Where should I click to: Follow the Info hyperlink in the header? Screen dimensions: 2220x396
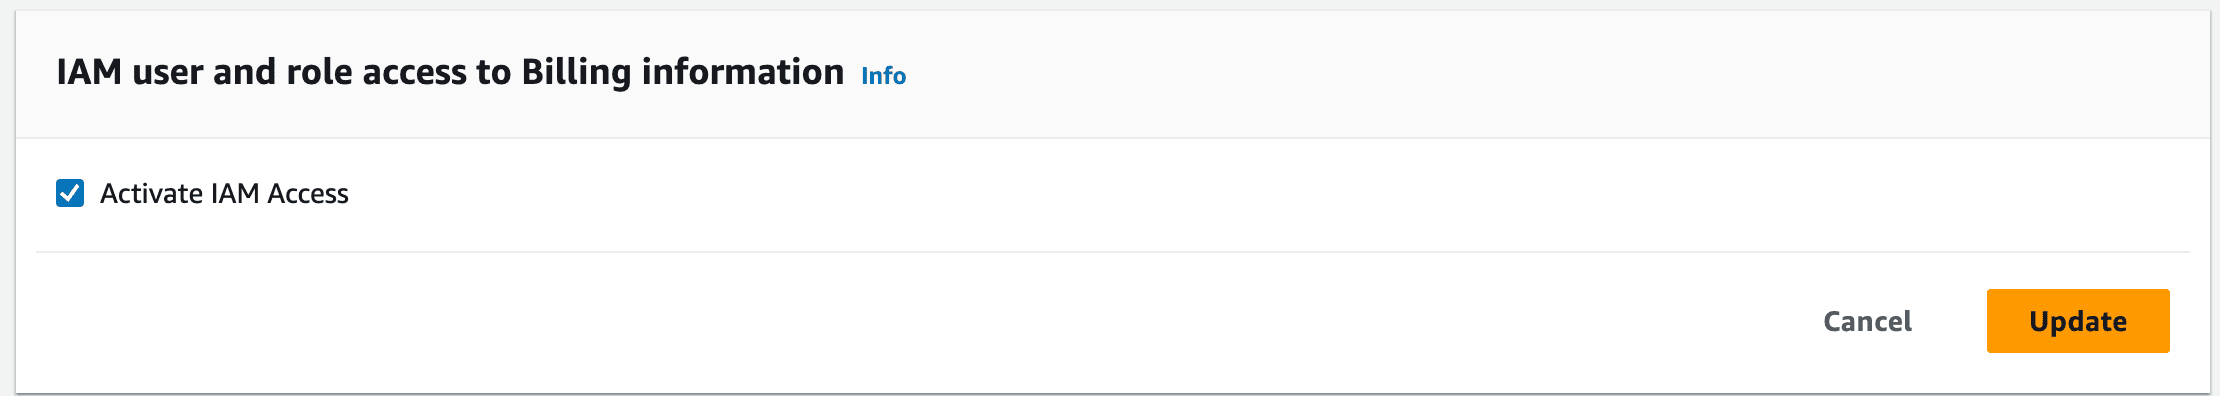[x=884, y=76]
